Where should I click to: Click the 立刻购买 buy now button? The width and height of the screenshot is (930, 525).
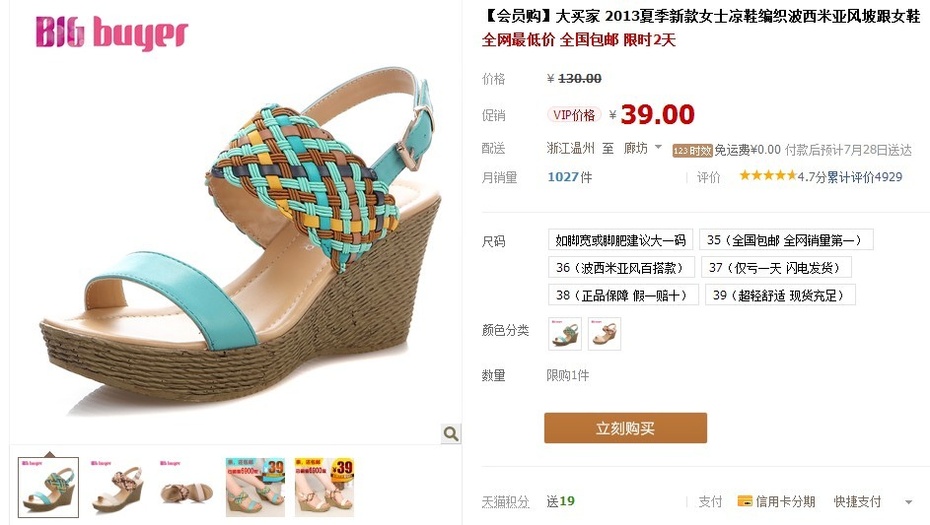coord(625,428)
